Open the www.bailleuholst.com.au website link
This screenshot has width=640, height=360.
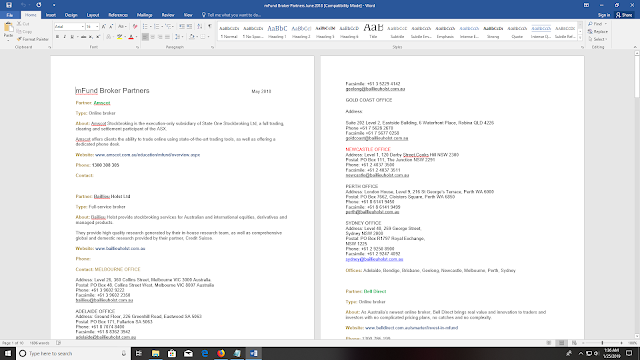tap(120, 248)
